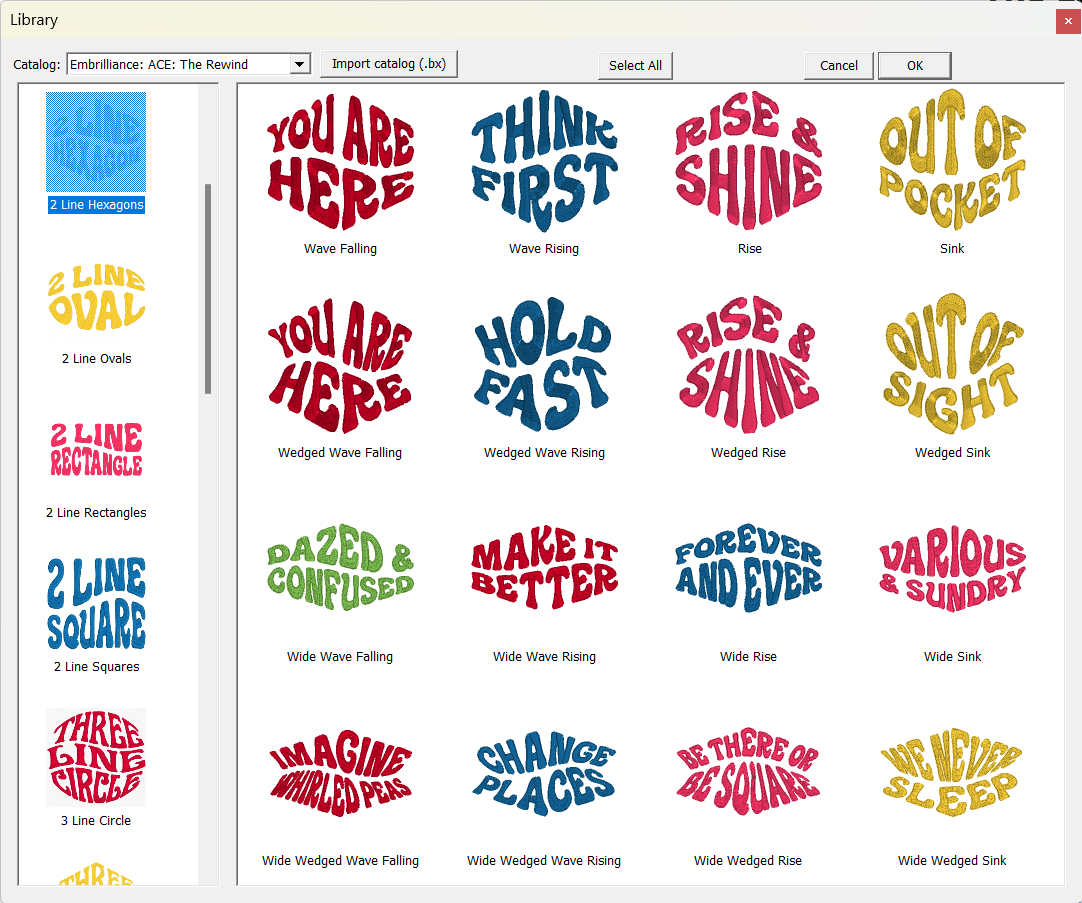The width and height of the screenshot is (1082, 903).
Task: Cancel the Library dialog
Action: 838,65
